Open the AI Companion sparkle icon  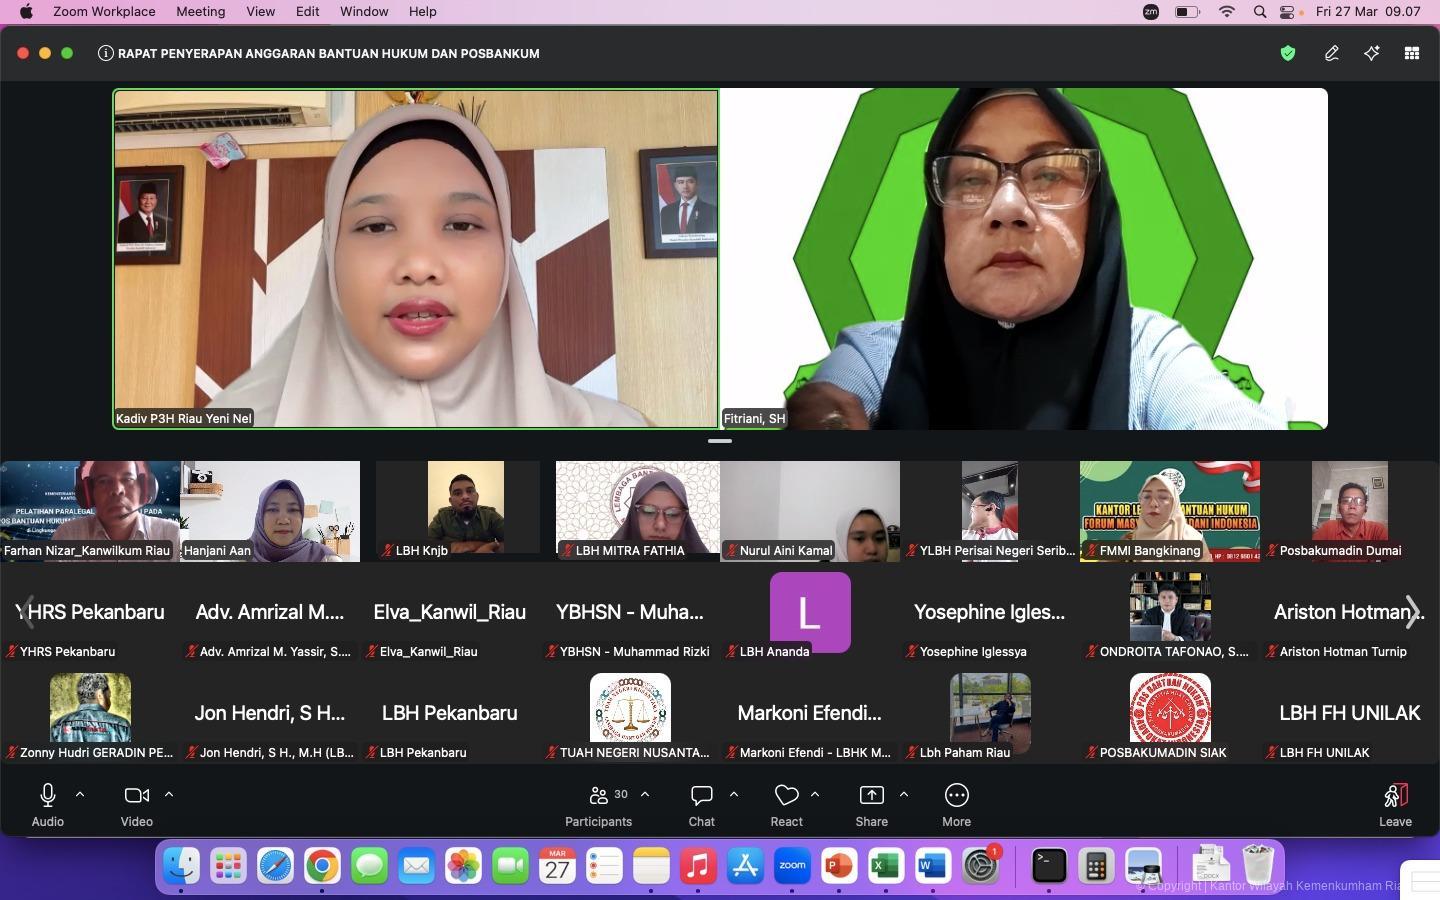click(1372, 54)
